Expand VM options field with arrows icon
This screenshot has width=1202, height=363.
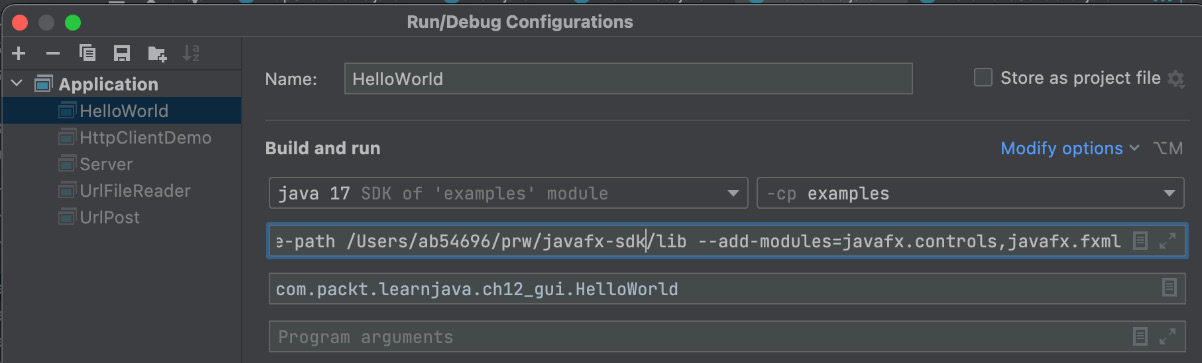click(1167, 241)
